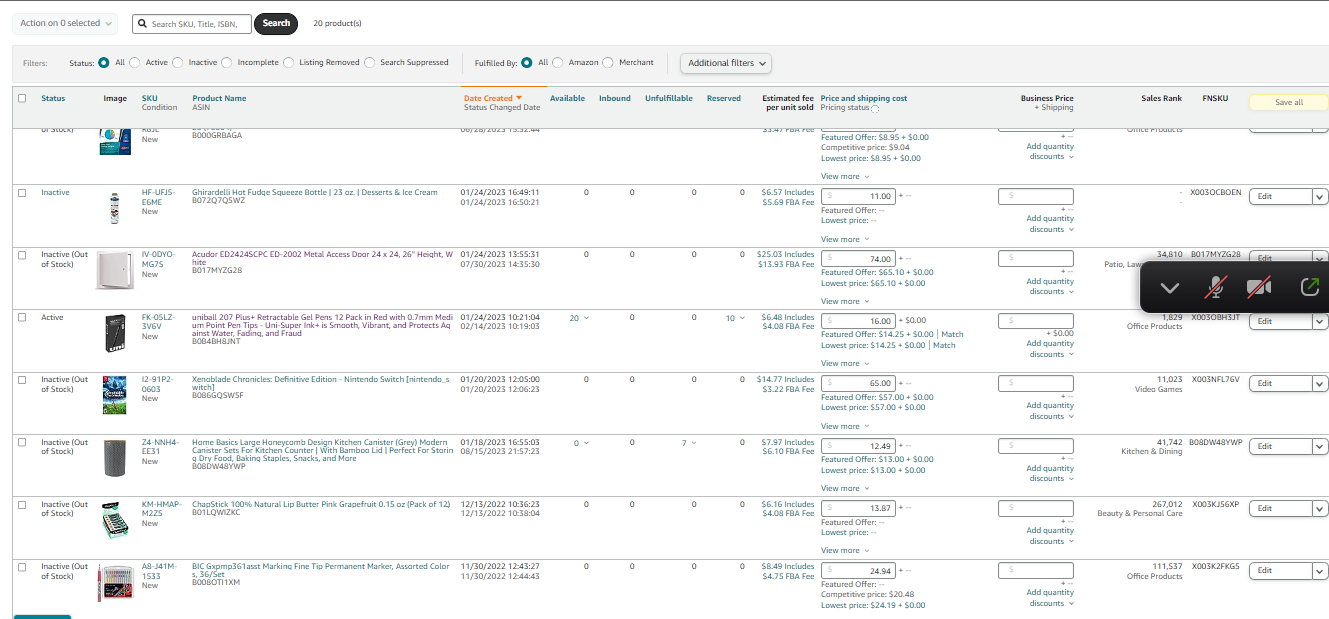
Task: Open Edit dropdown arrow for ChapStick row
Action: pos(1320,509)
